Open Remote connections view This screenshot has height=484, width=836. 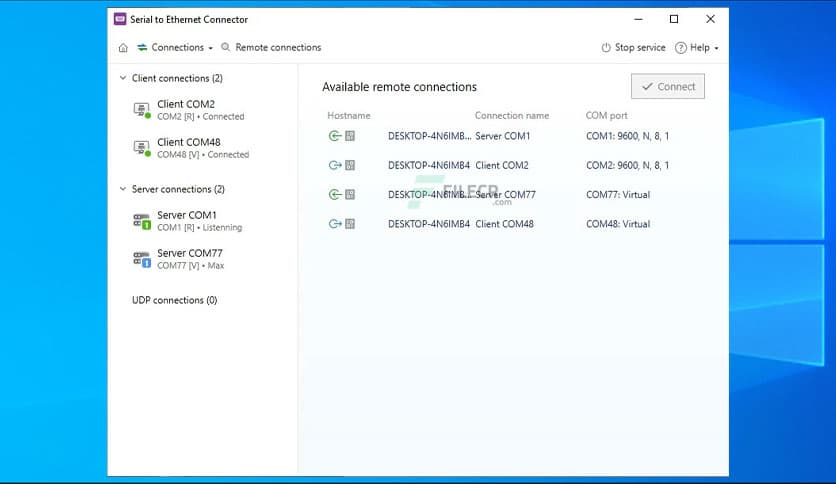point(271,47)
